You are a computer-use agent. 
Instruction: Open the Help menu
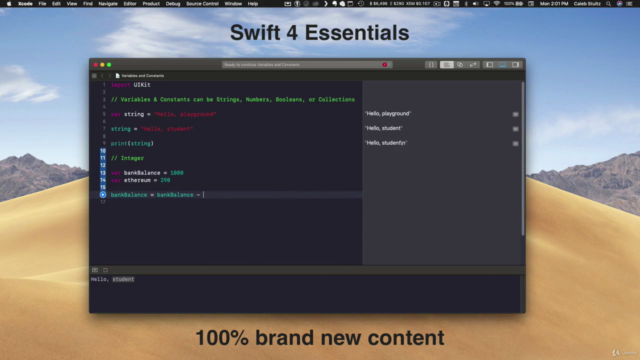pos(253,4)
